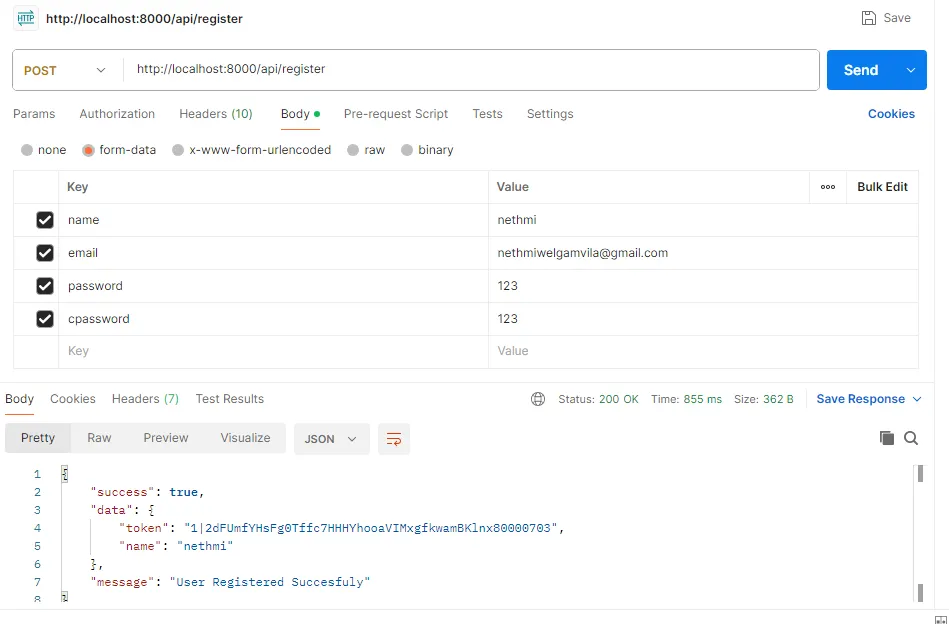Click the request method icon beside the URL tab
The height and width of the screenshot is (624, 949).
point(25,18)
